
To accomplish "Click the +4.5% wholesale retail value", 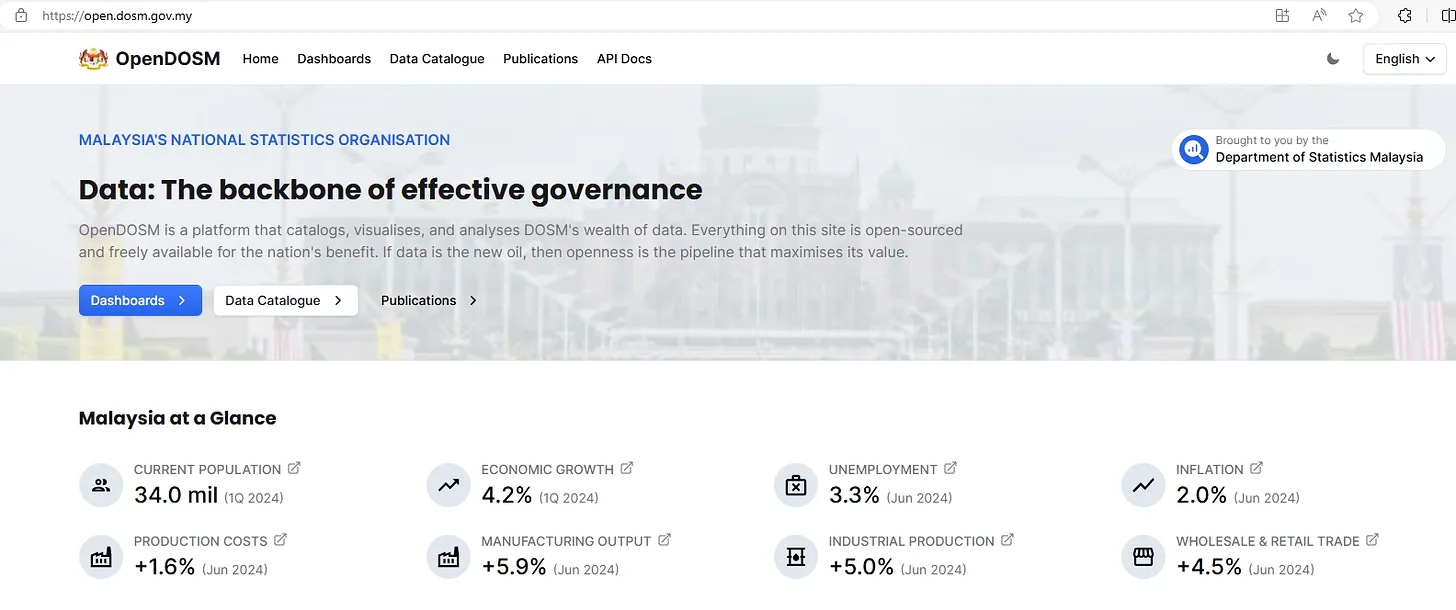I will pyautogui.click(x=1209, y=567).
